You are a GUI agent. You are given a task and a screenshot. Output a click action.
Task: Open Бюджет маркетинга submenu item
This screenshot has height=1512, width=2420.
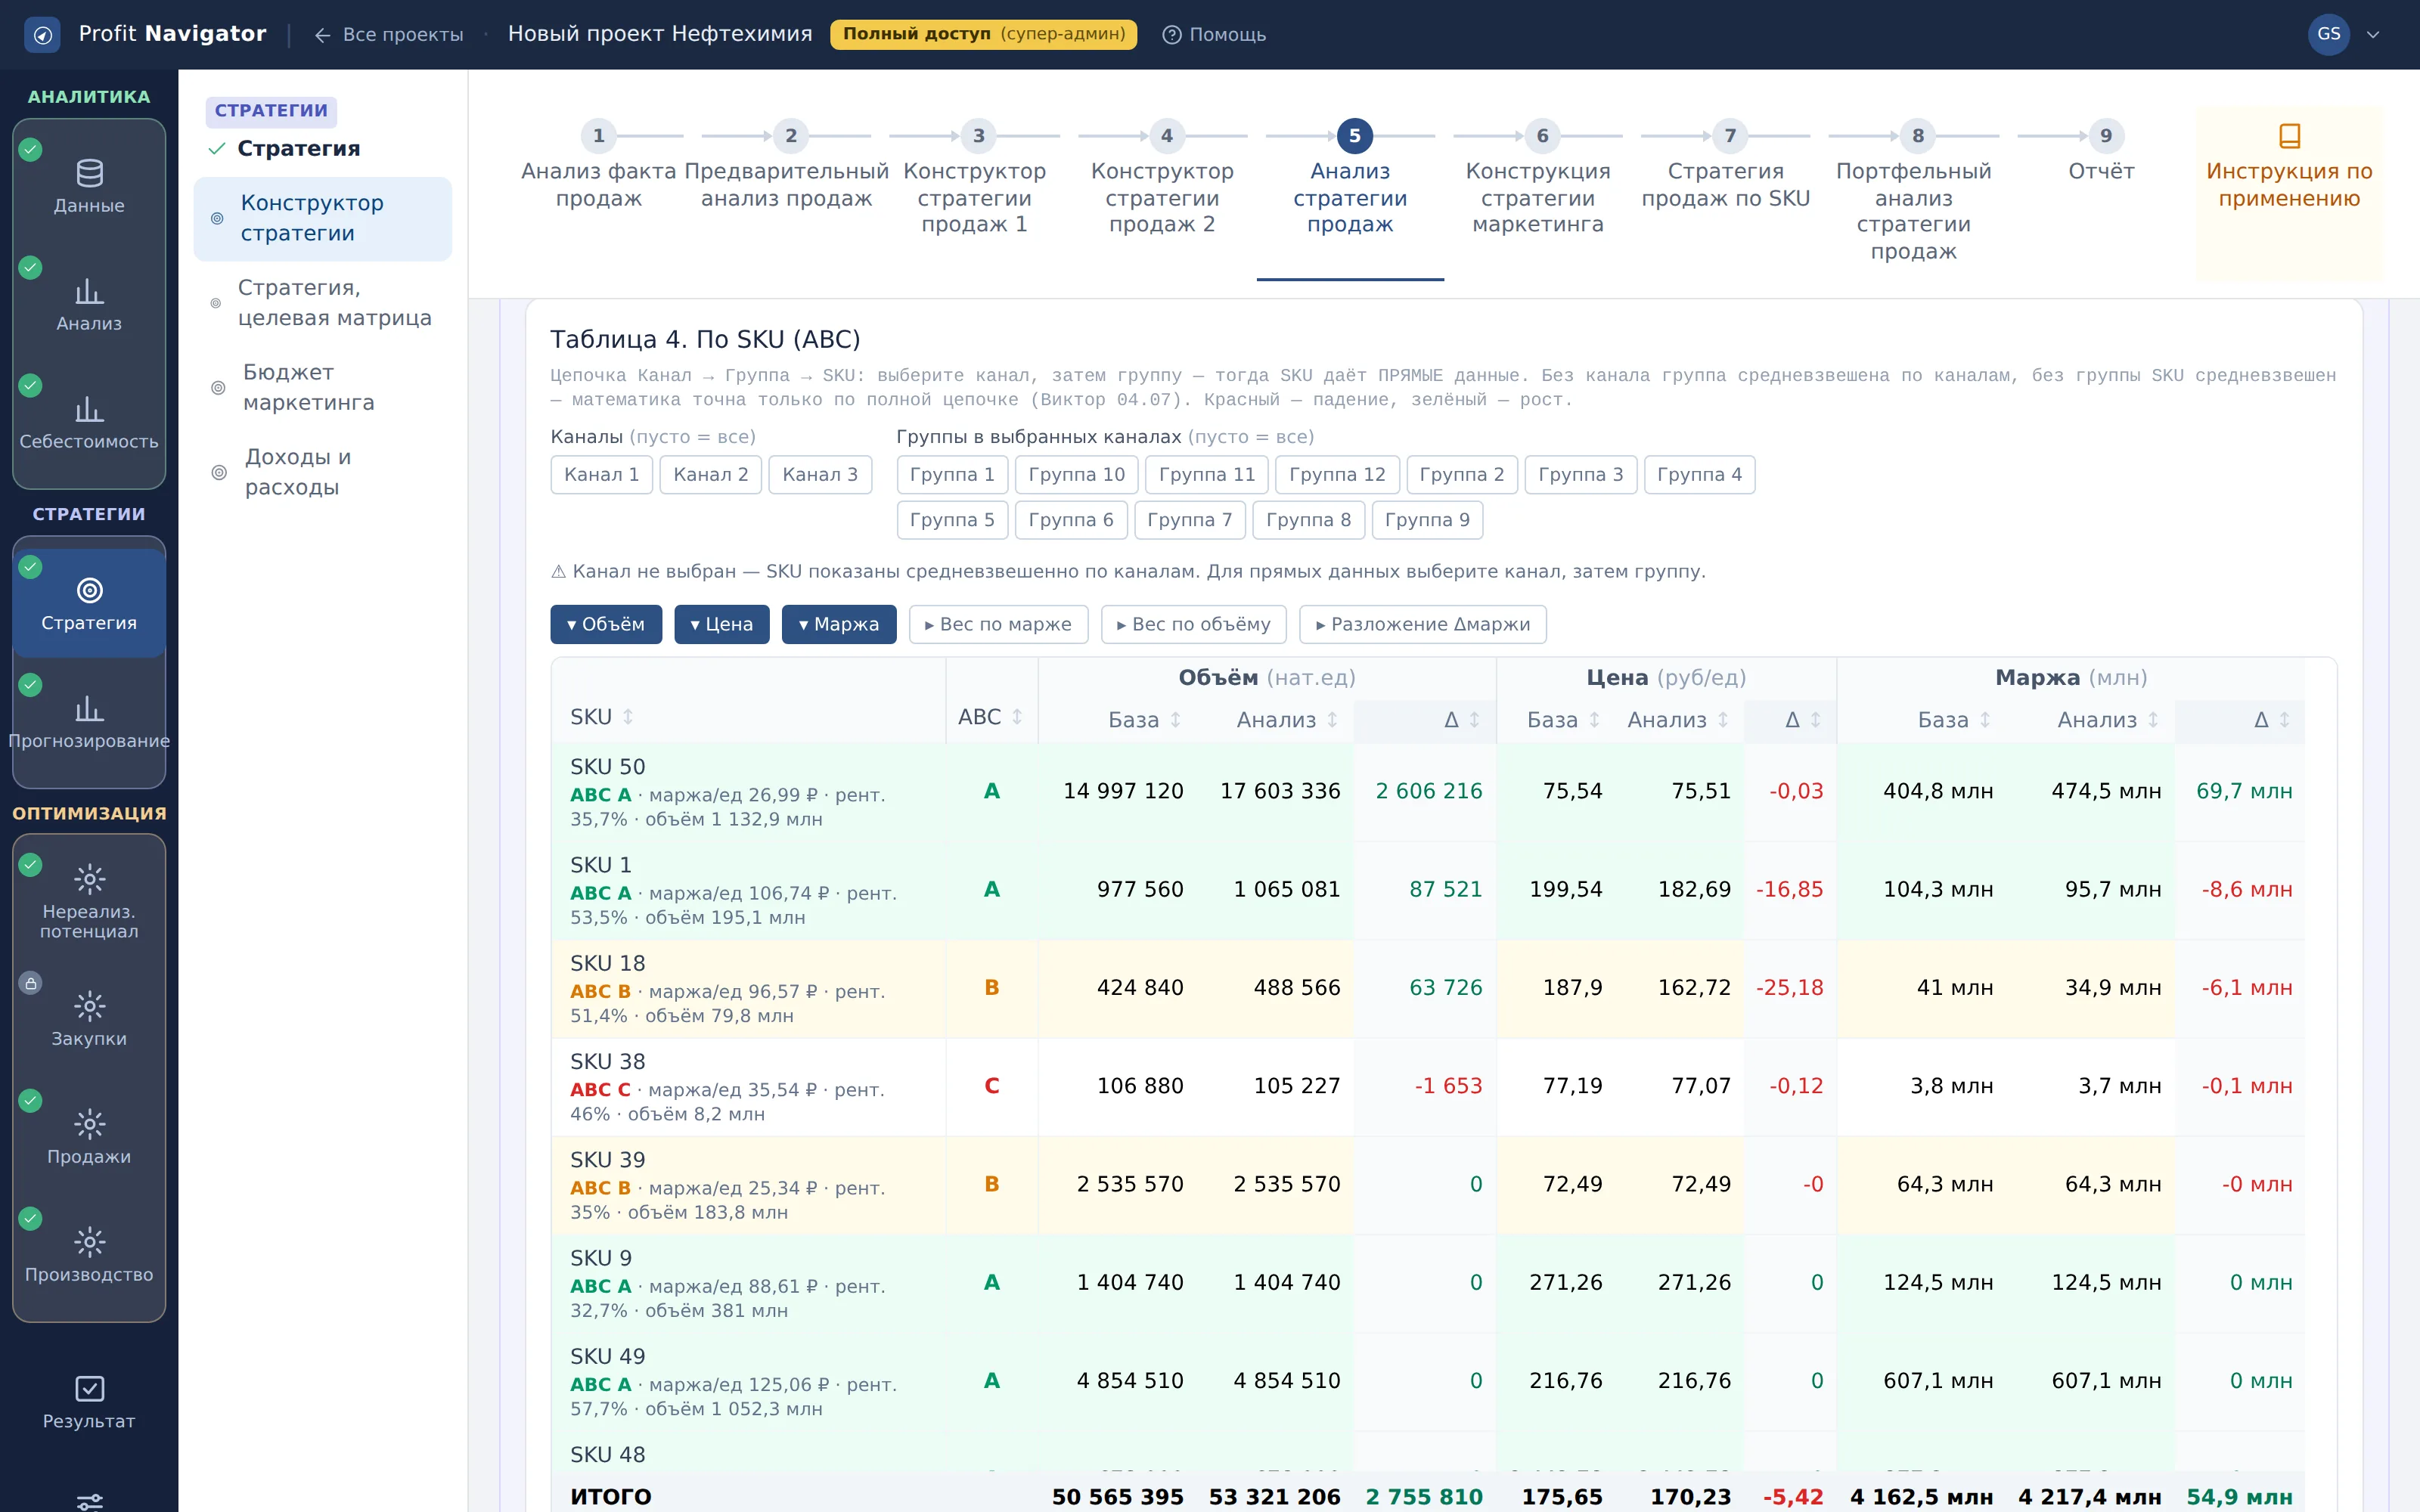point(323,388)
